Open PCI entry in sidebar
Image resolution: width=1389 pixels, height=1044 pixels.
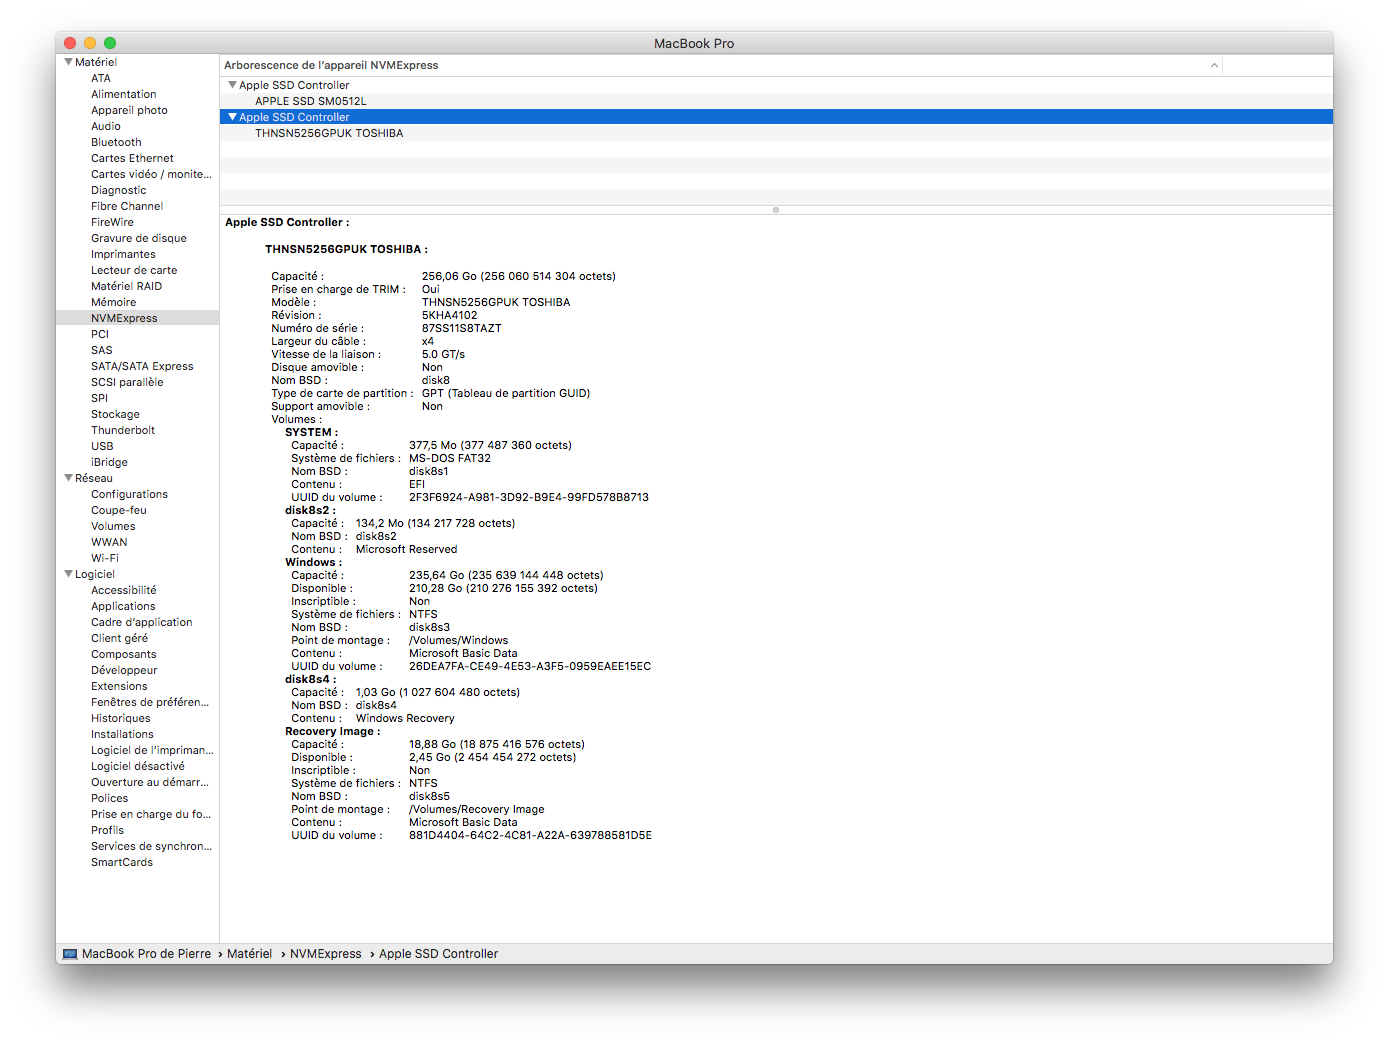pyautogui.click(x=100, y=334)
